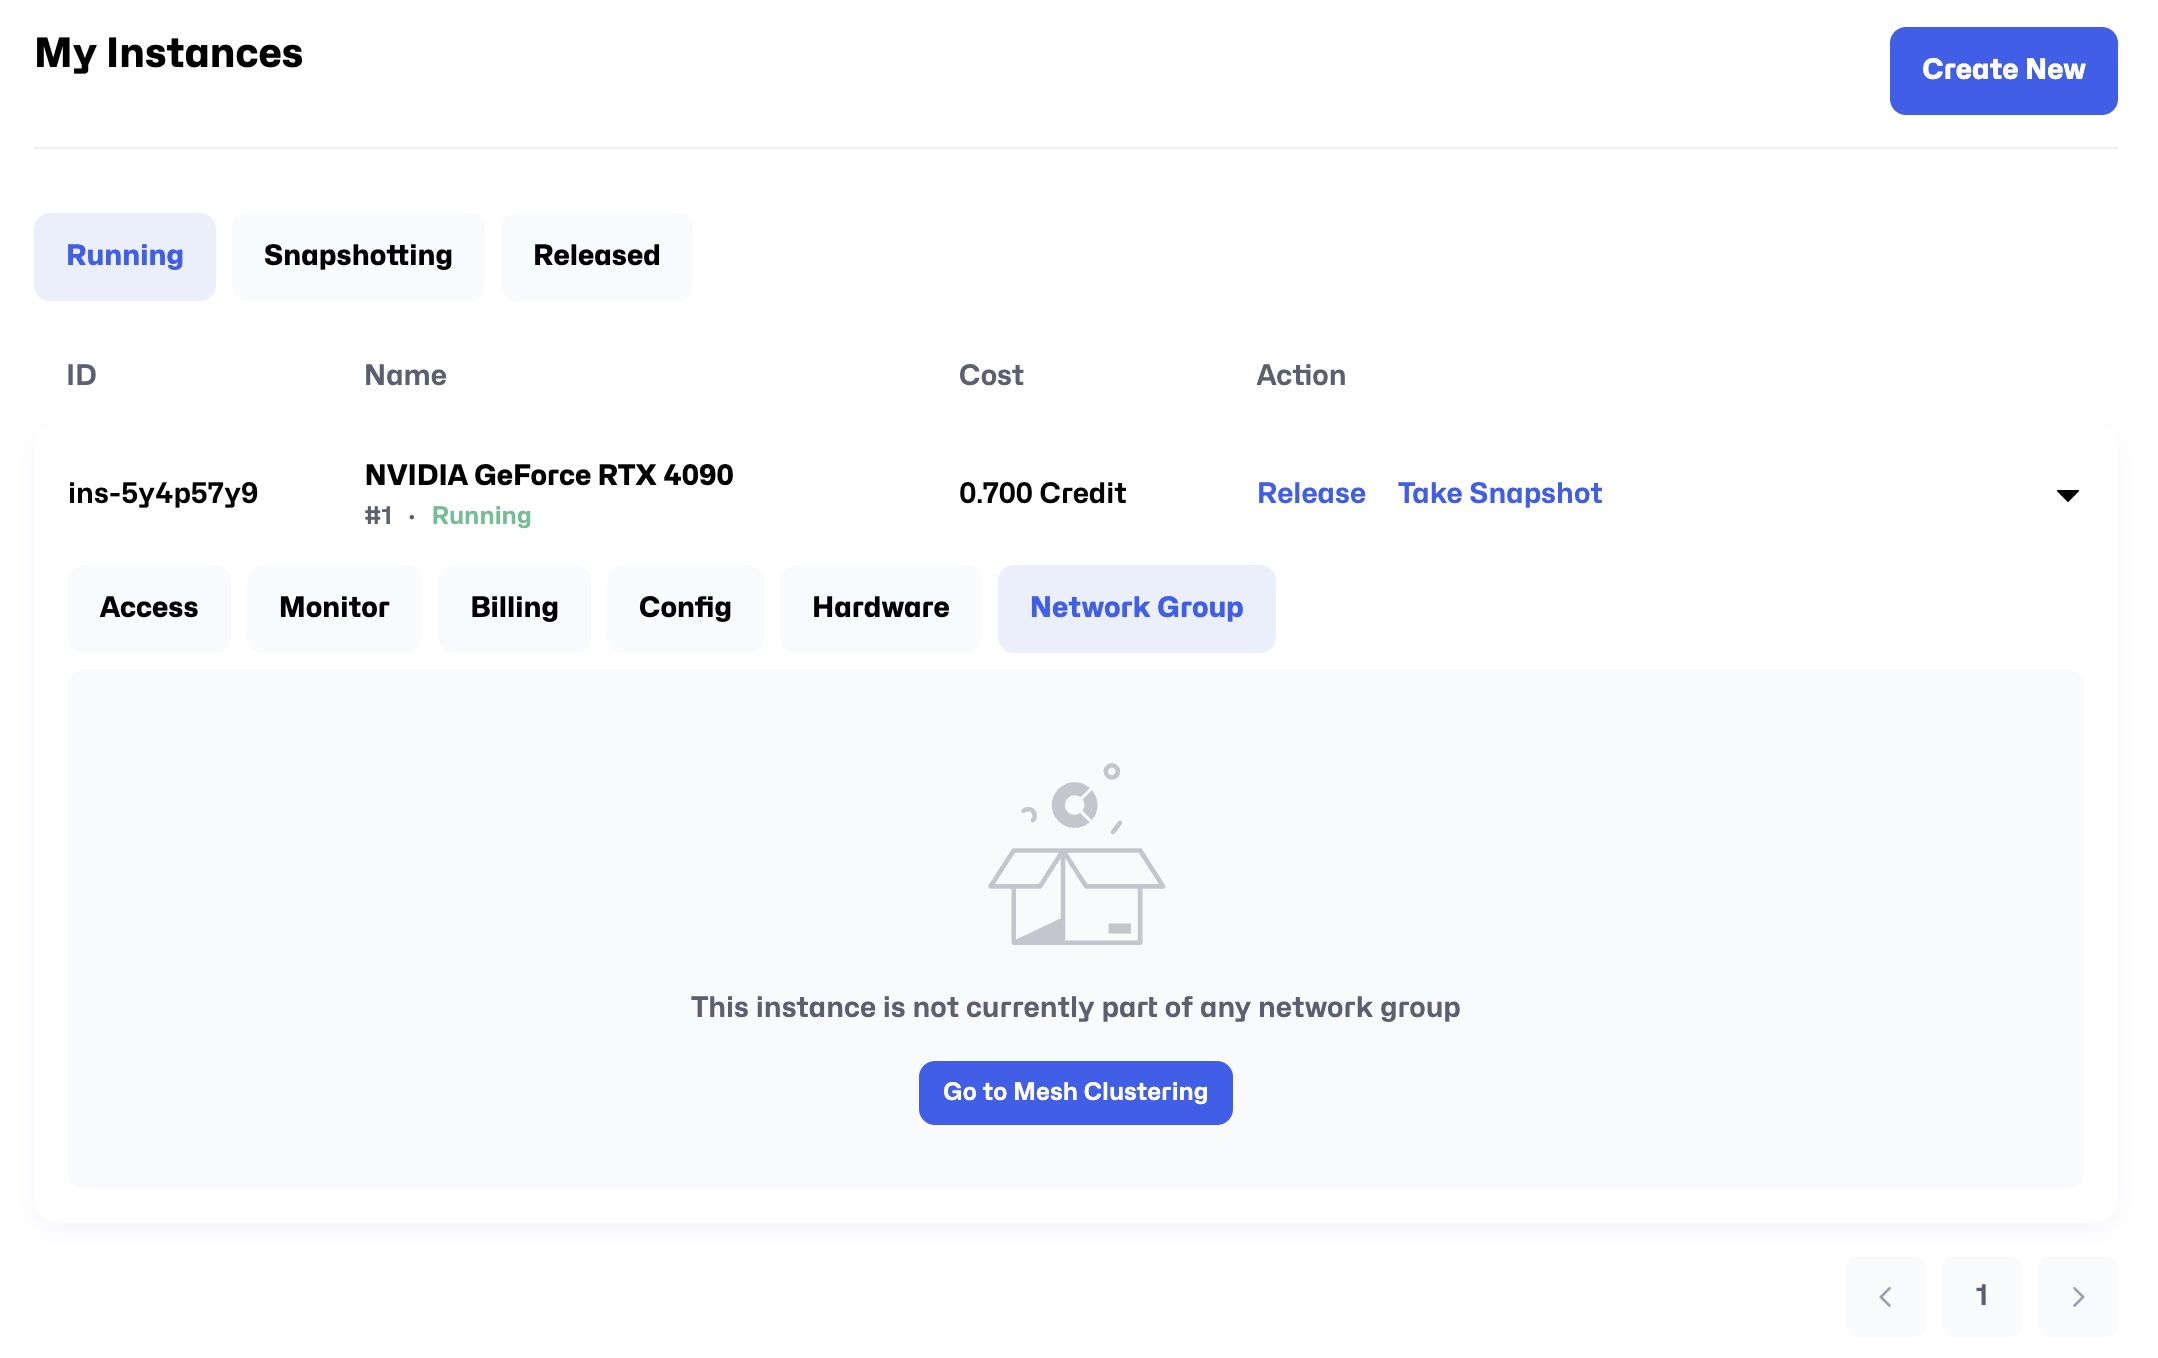The width and height of the screenshot is (2158, 1358).
Task: Click the Take Snapshot link
Action: (1499, 493)
